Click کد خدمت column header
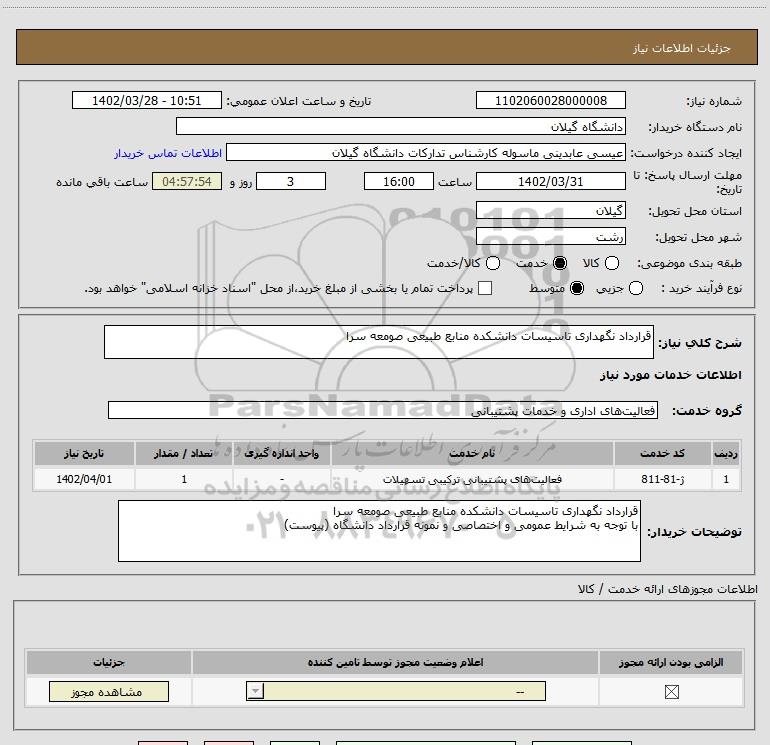Screen dimensions: 770x745 point(662,453)
